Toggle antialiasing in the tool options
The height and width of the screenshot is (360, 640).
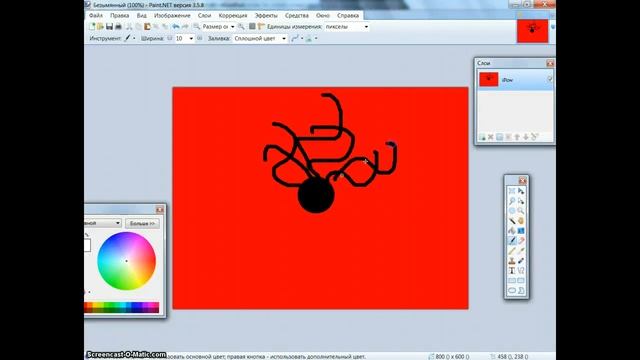click(296, 38)
